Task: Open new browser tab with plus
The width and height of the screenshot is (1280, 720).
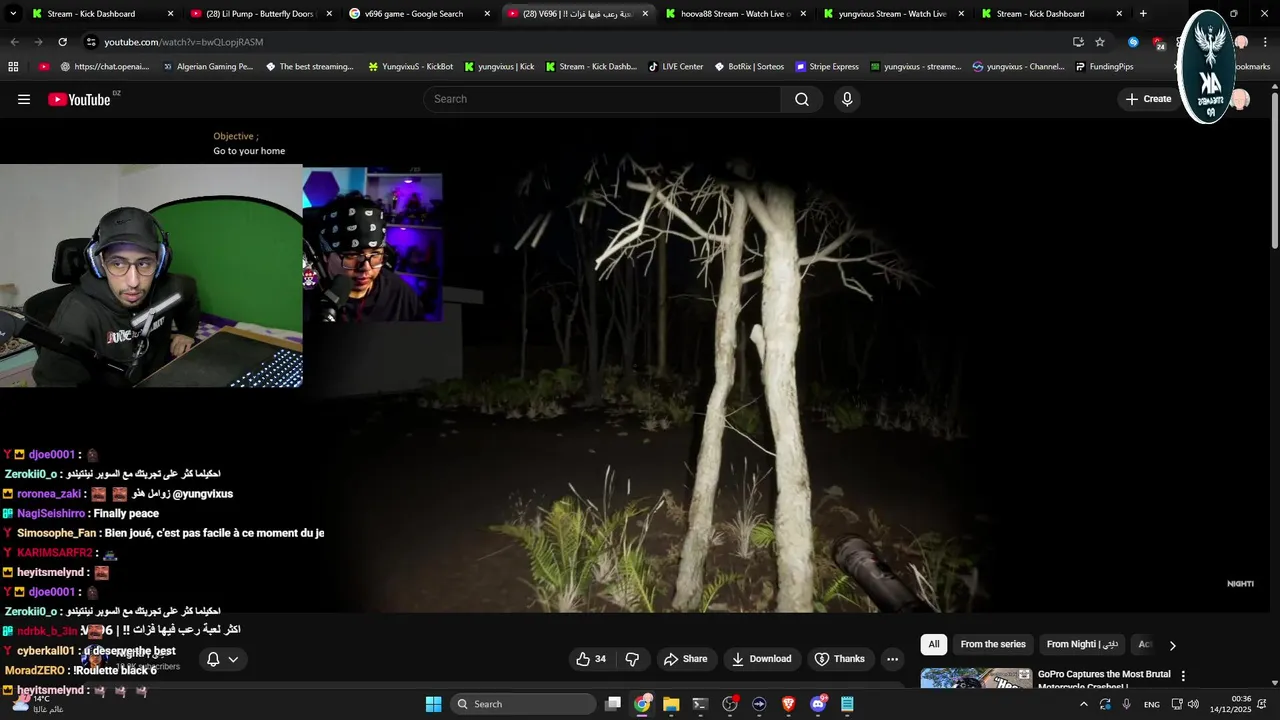Action: [1143, 14]
